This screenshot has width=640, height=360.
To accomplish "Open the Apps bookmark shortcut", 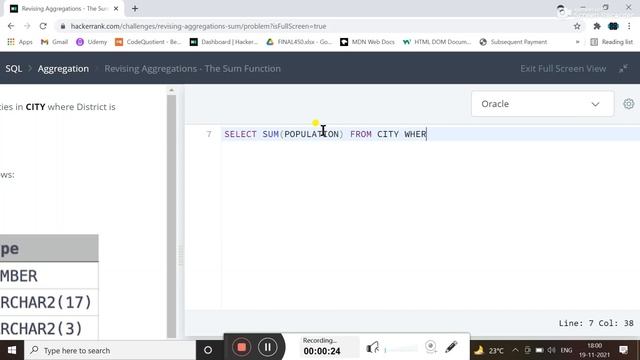I will pos(20,42).
